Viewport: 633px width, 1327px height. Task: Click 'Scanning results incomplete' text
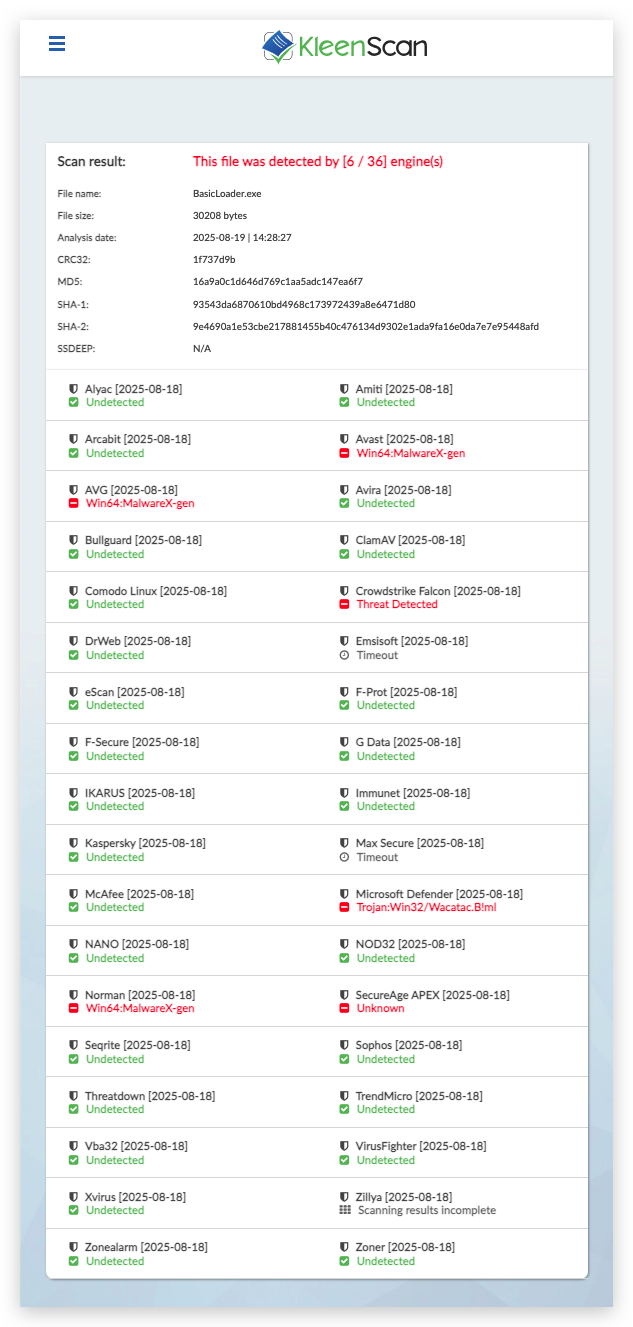(427, 1210)
